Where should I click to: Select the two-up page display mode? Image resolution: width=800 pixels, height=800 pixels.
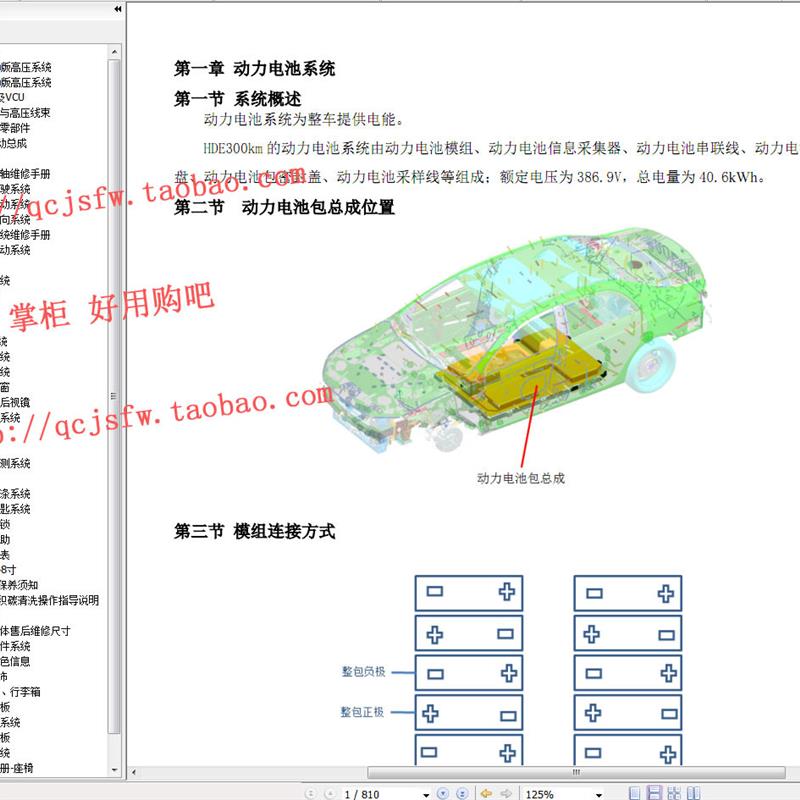point(674,790)
